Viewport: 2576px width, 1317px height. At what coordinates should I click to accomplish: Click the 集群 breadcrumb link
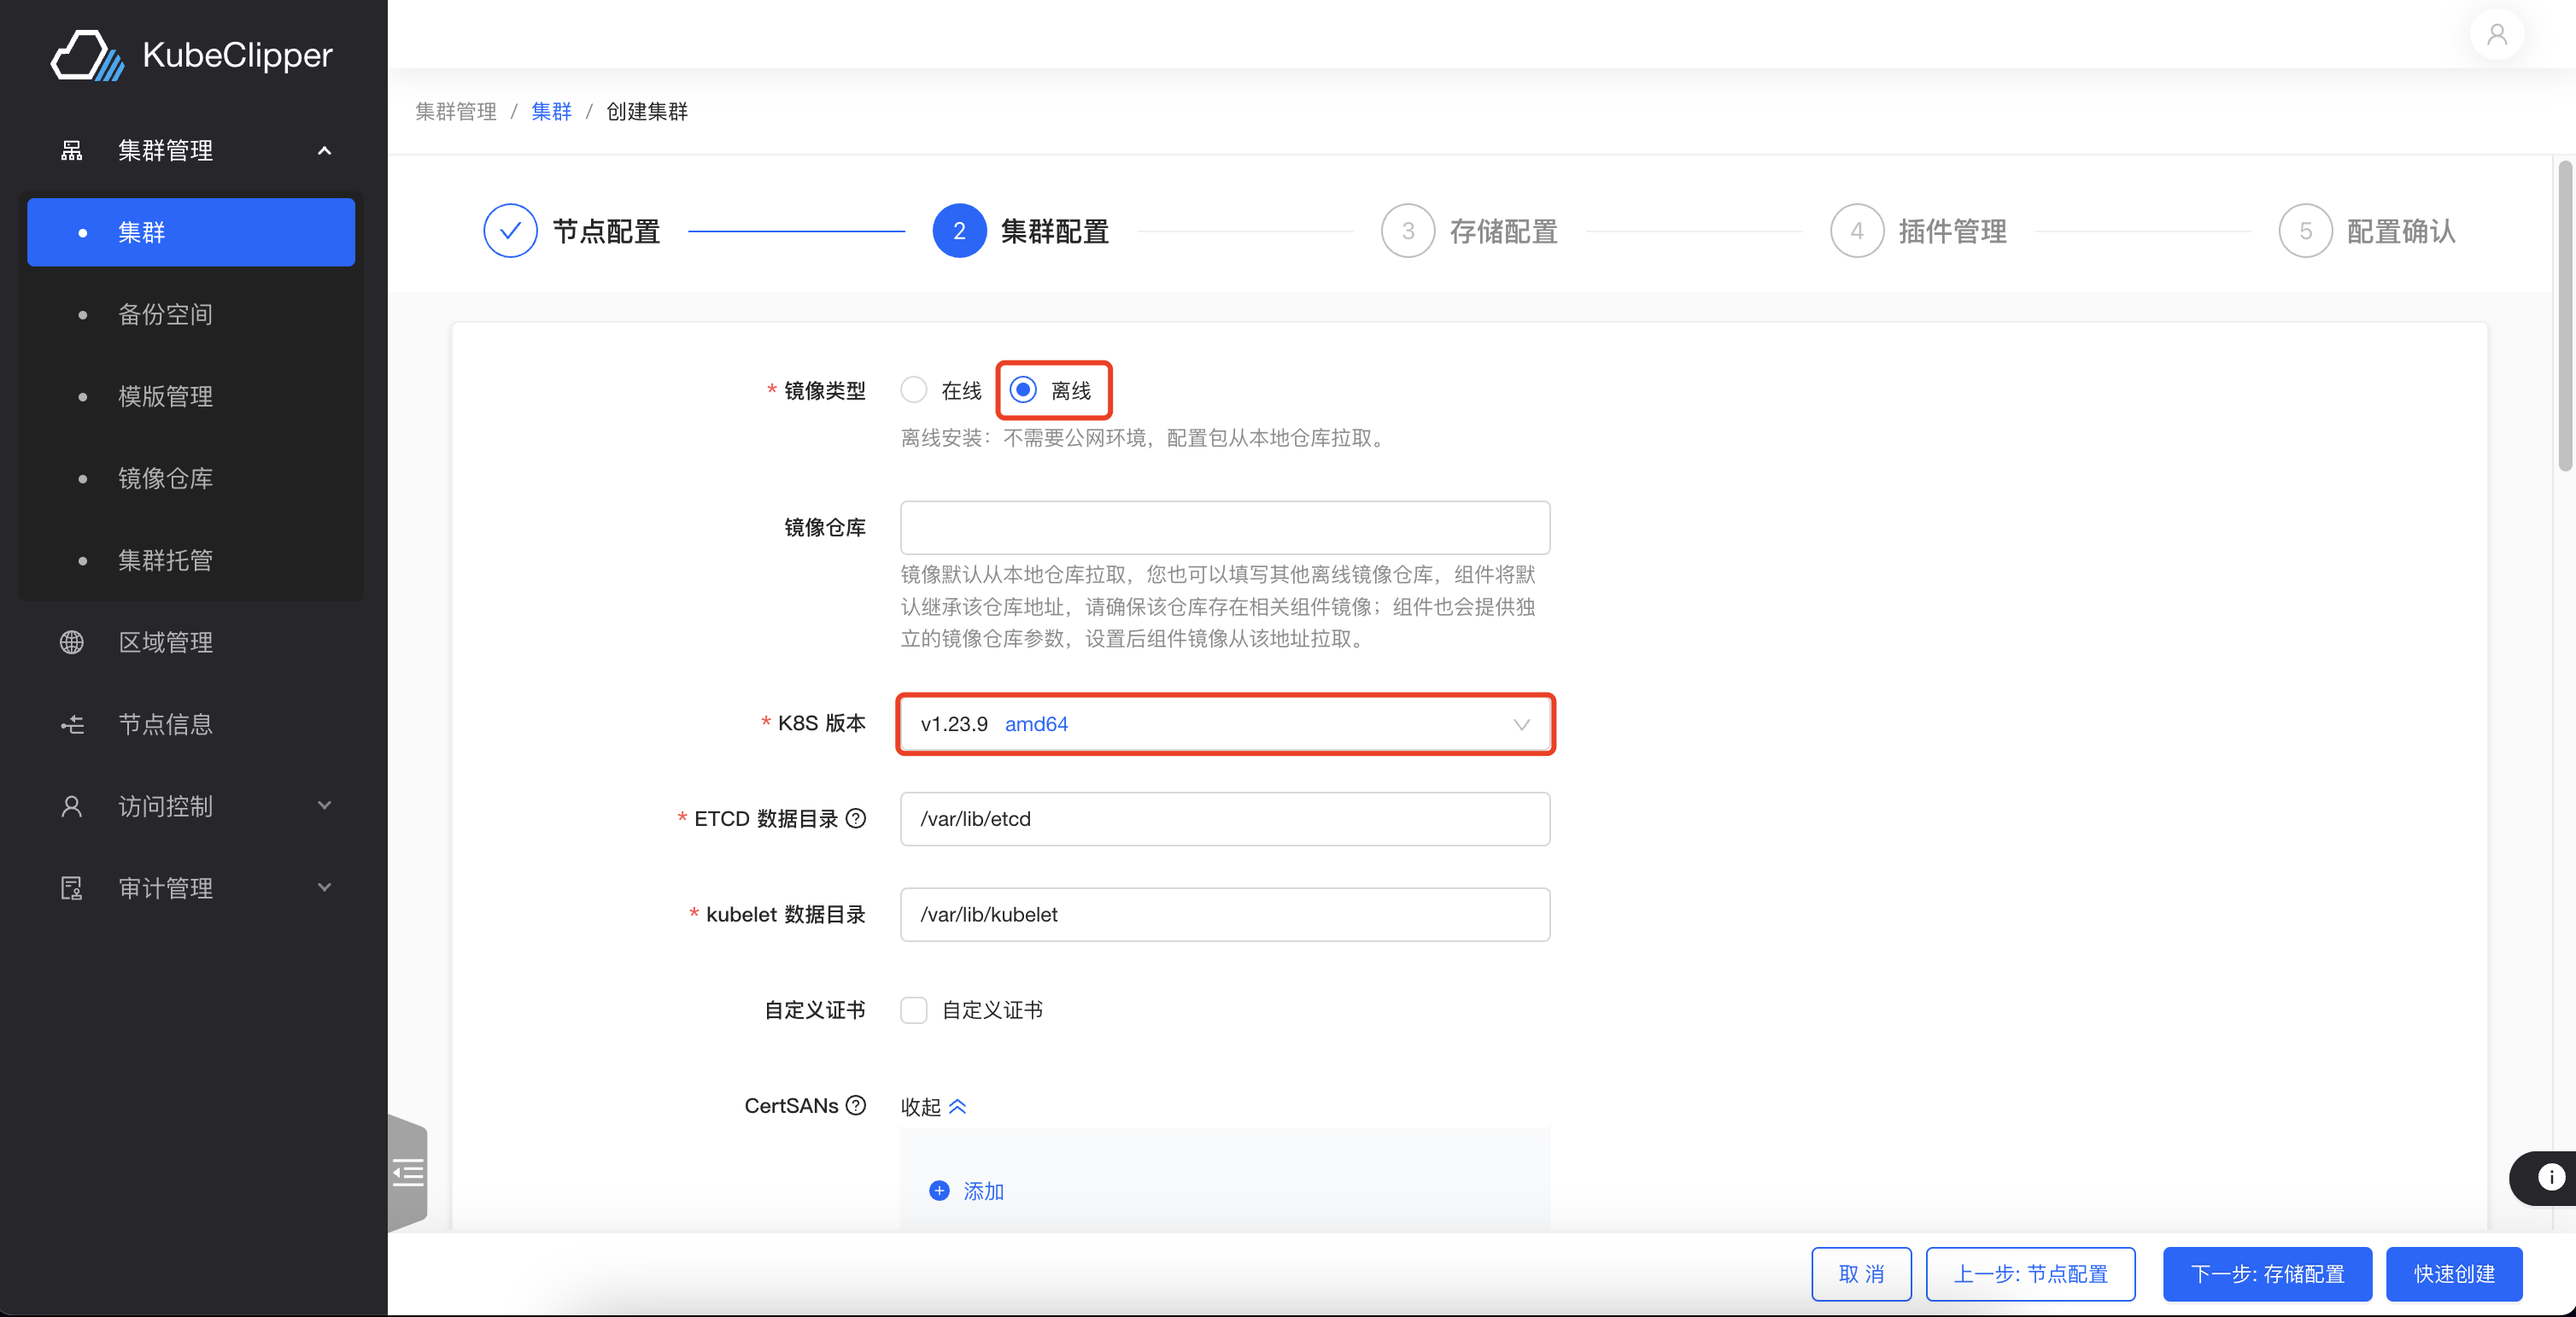551,111
